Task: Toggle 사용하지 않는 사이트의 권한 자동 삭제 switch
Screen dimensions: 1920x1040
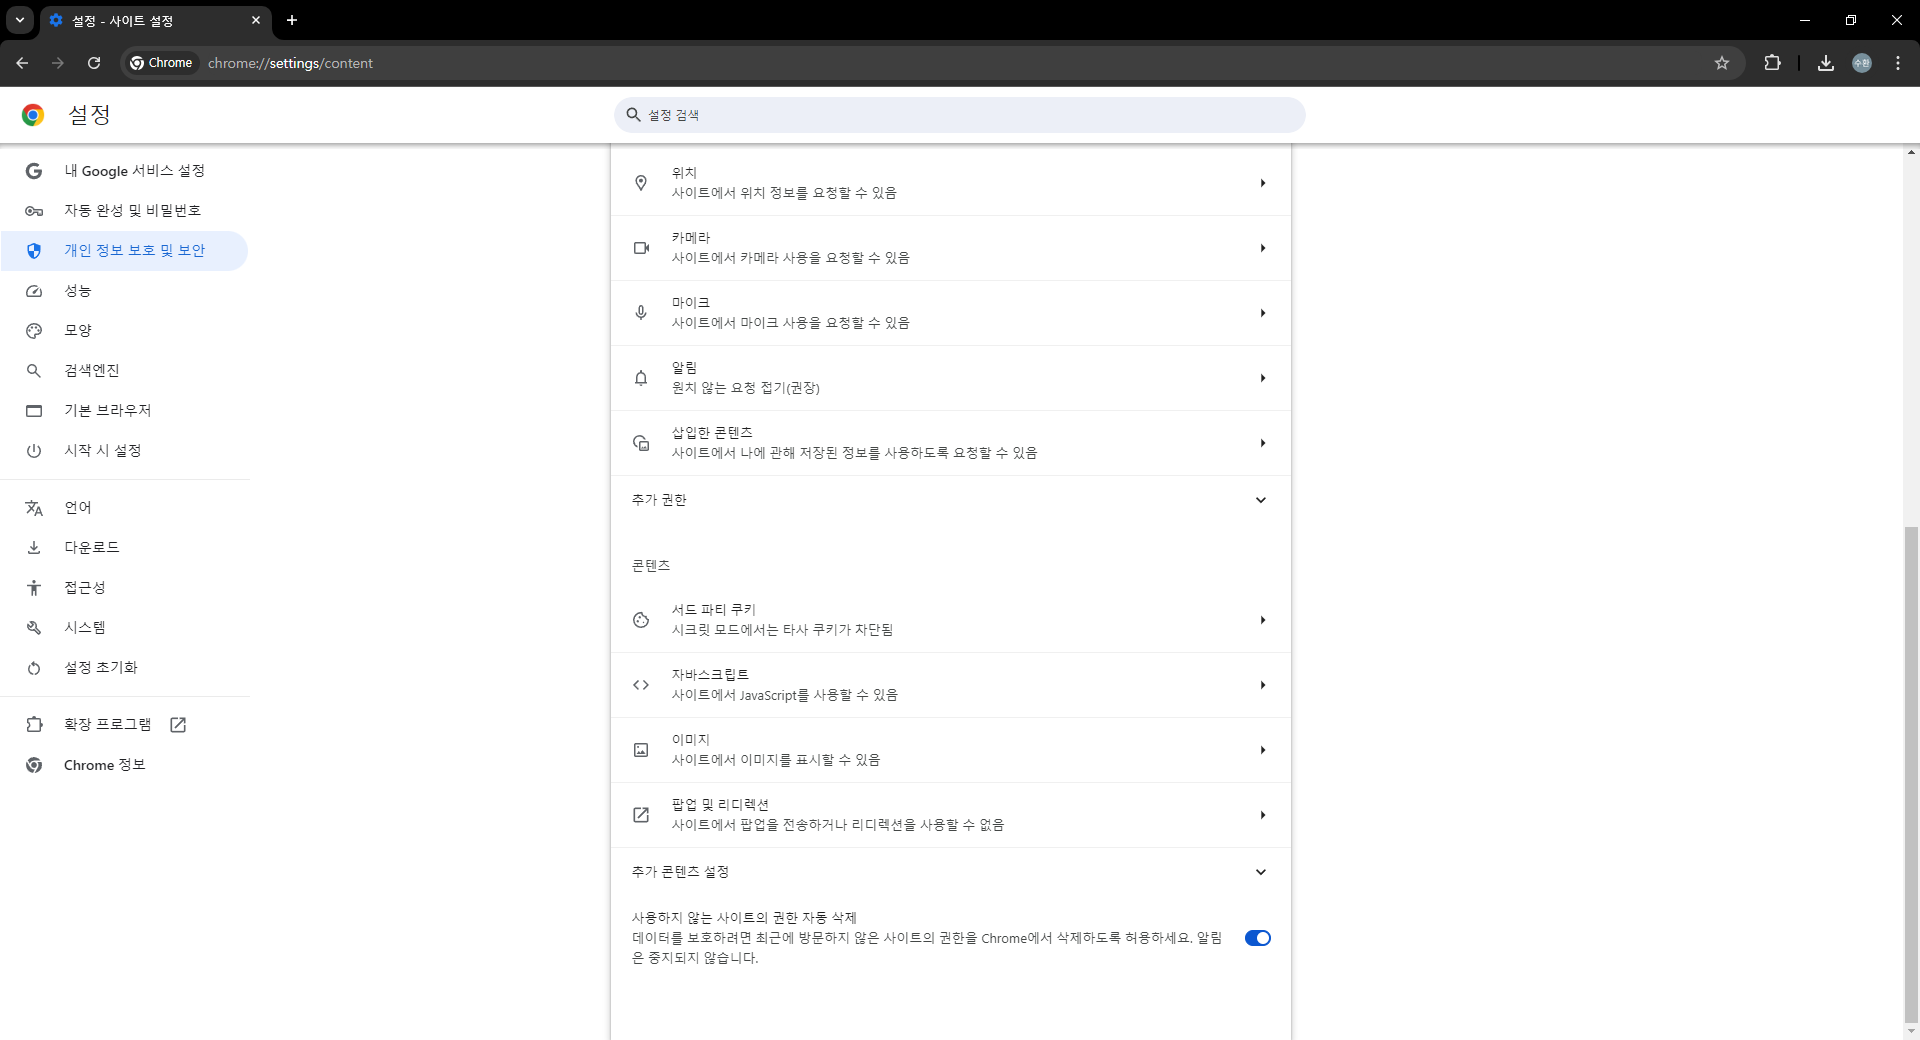Action: [x=1257, y=938]
